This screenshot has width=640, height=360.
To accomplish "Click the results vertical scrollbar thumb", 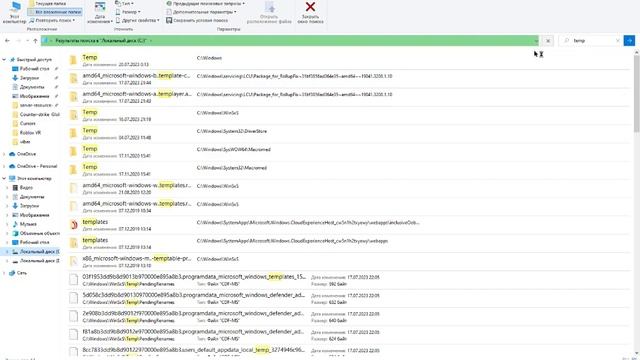I will pos(636,94).
